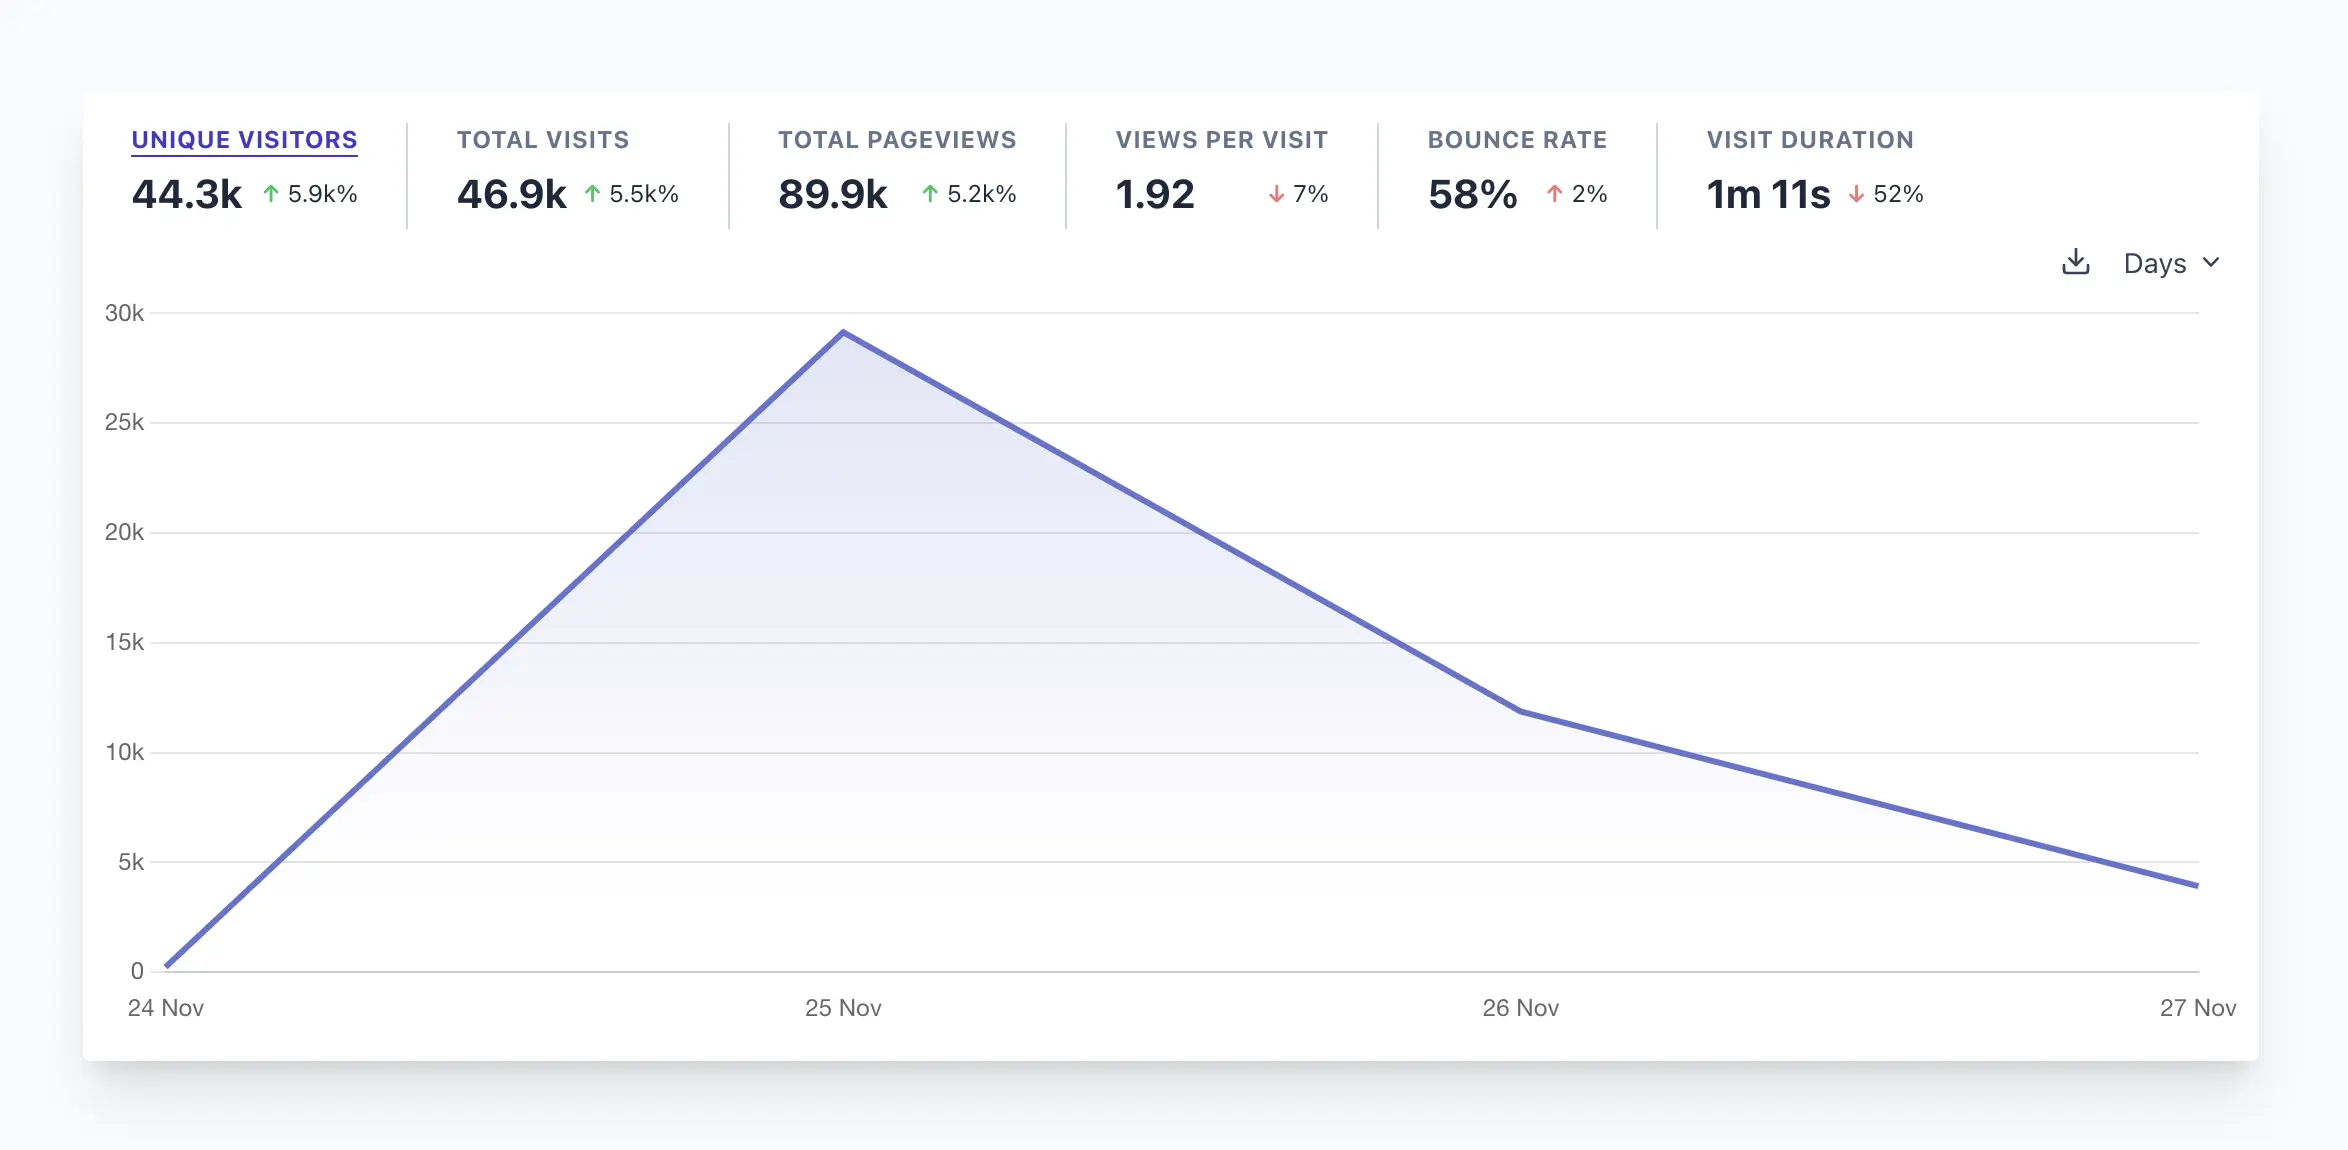Click the 1.92 views per visit value

(x=1155, y=194)
